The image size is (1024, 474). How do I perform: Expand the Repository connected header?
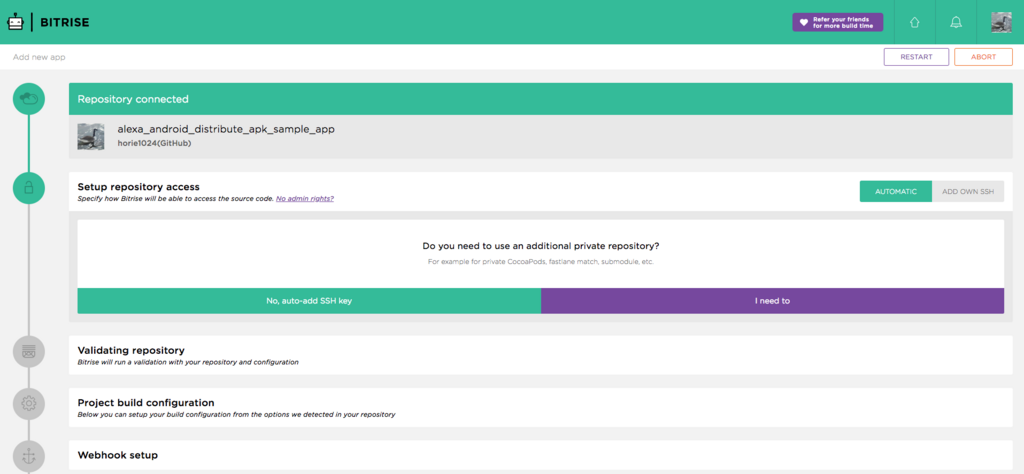pos(541,99)
